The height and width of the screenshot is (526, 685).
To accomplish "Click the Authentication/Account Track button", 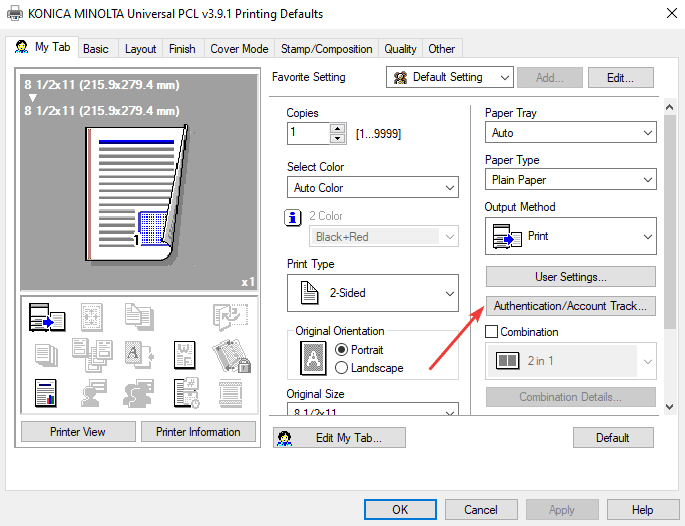I will 570,305.
